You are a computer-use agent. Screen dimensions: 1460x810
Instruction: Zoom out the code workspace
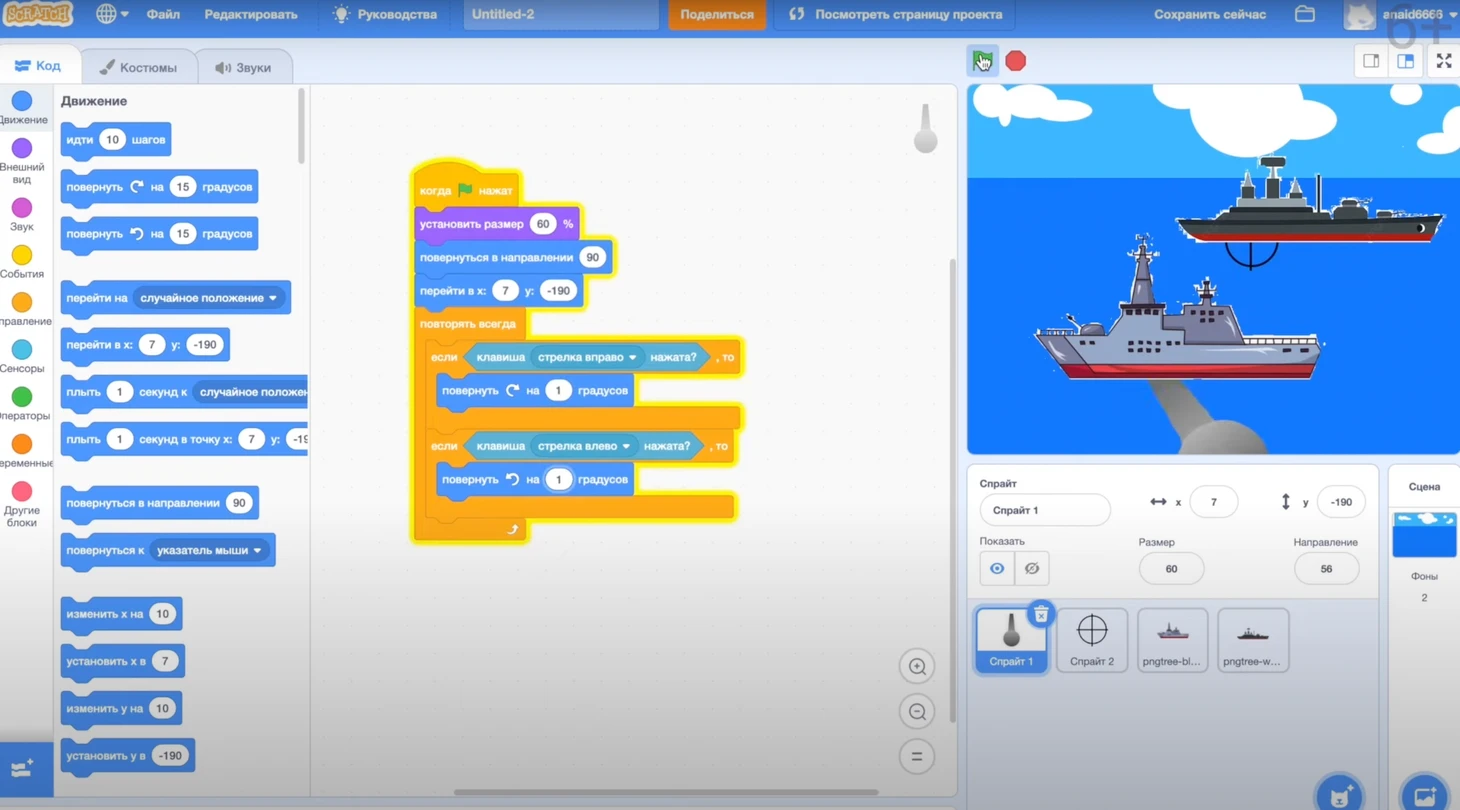(917, 711)
